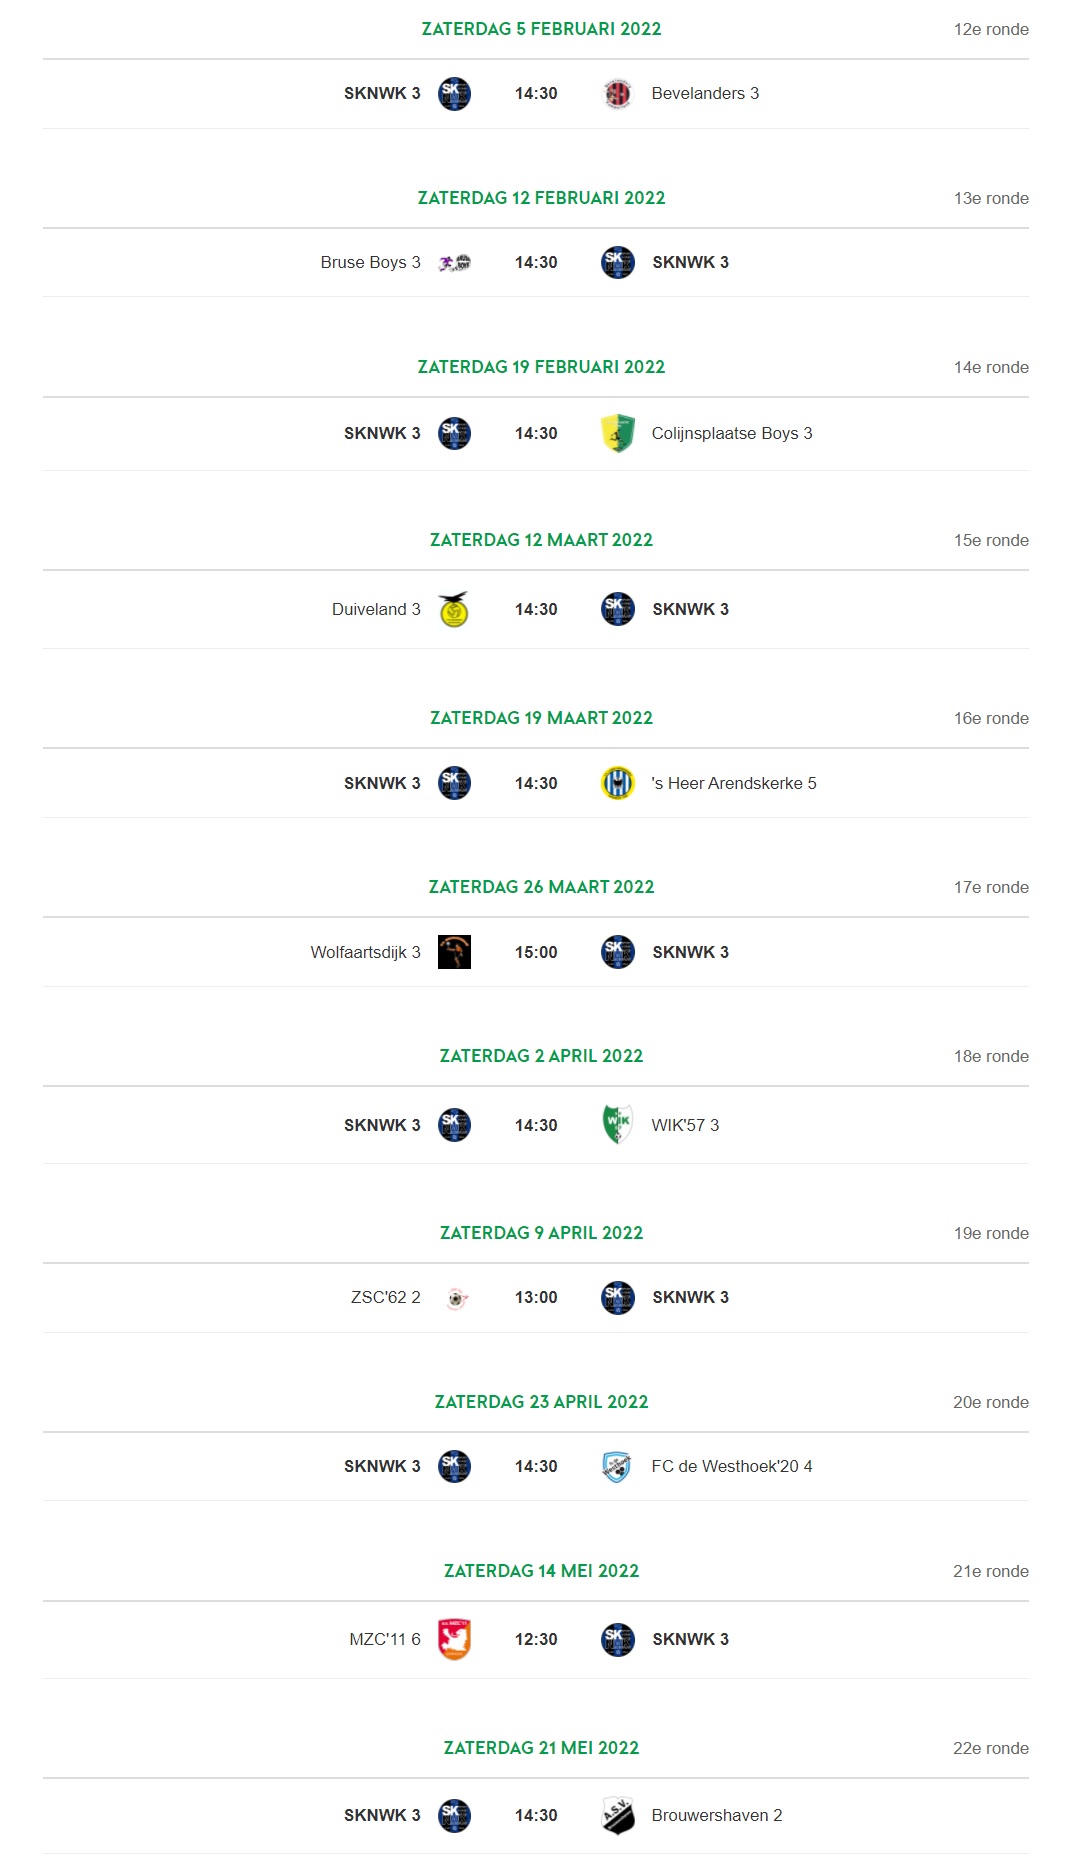Click the MZC'11 6 red crest
Screen dimensions: 1072x1866
pyautogui.click(x=455, y=1639)
